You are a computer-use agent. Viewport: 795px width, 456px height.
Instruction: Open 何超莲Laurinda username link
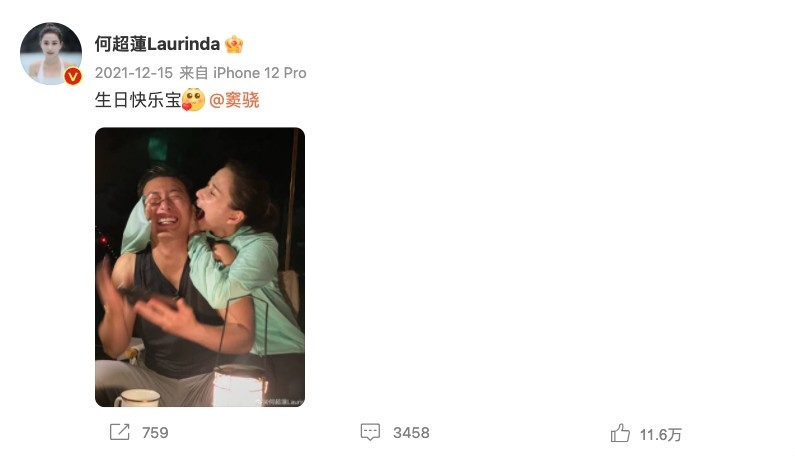157,44
